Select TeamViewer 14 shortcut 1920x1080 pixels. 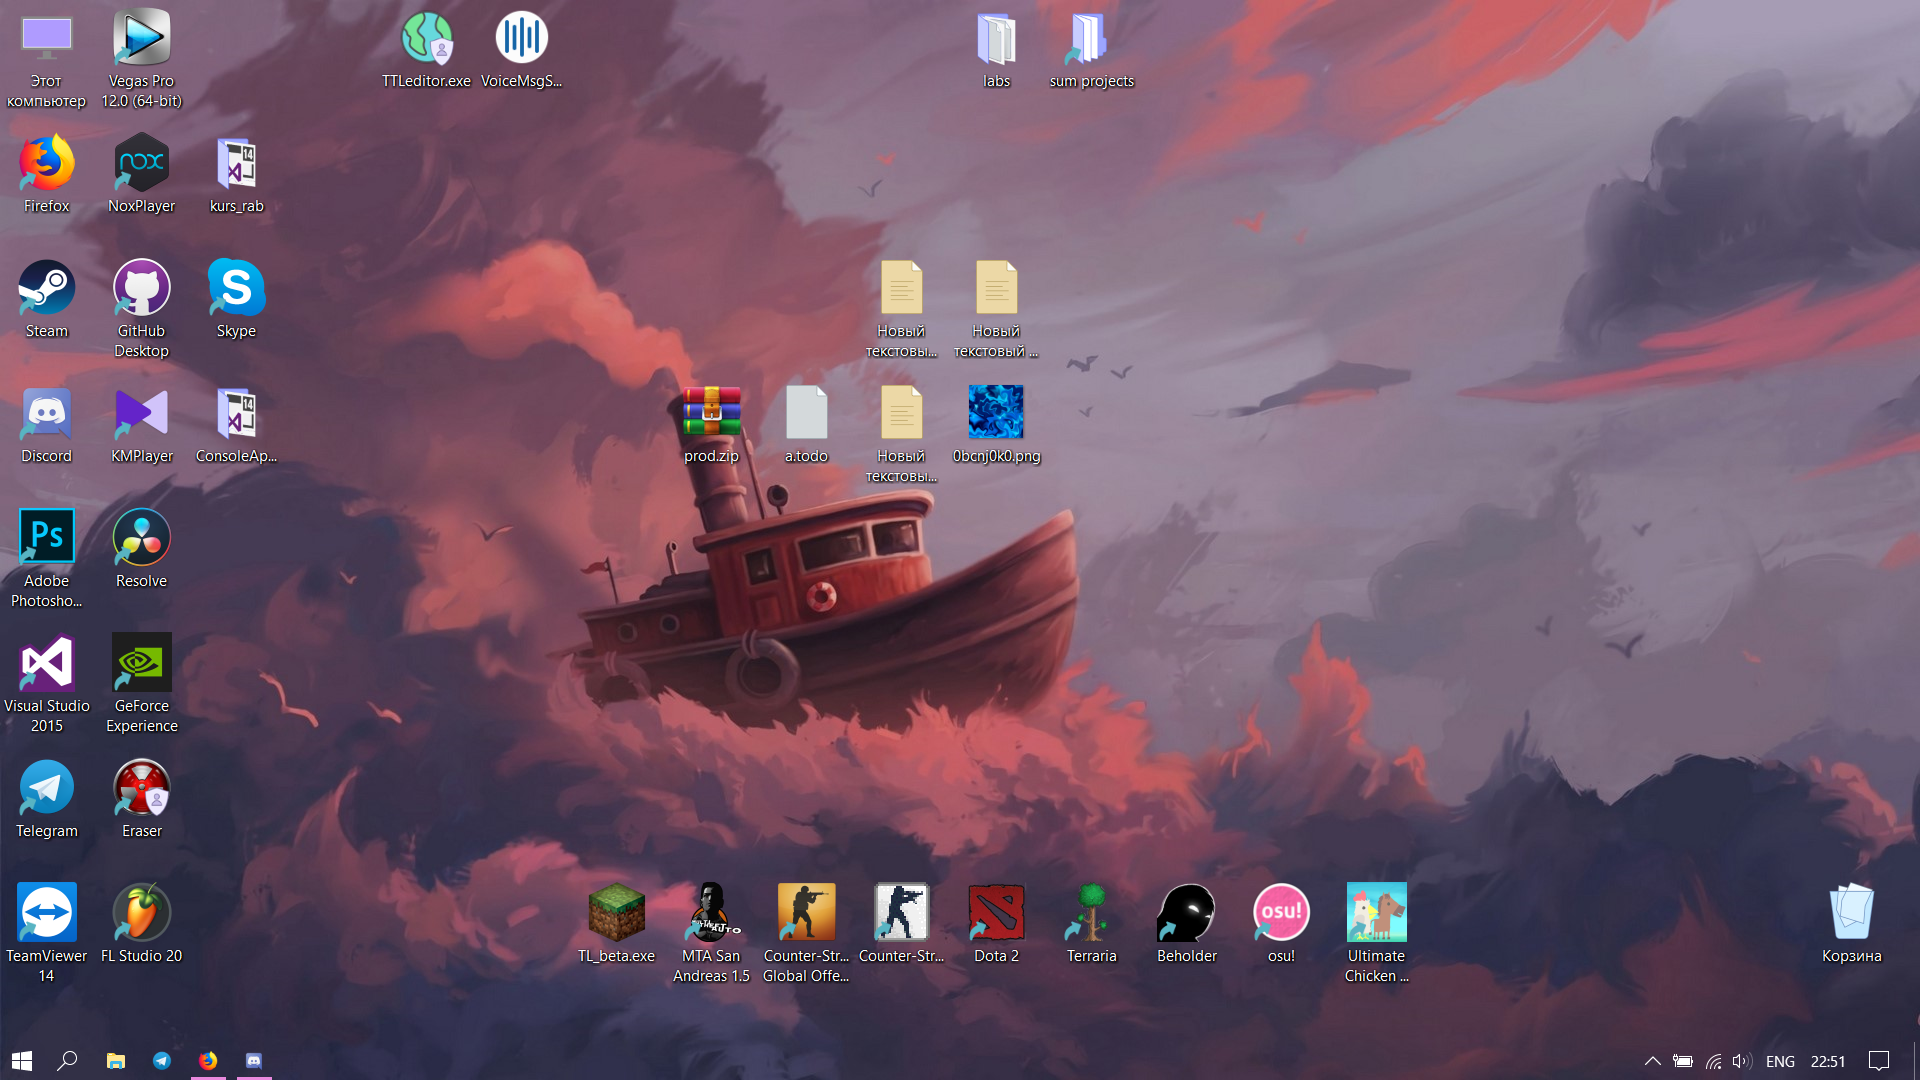coord(46,933)
